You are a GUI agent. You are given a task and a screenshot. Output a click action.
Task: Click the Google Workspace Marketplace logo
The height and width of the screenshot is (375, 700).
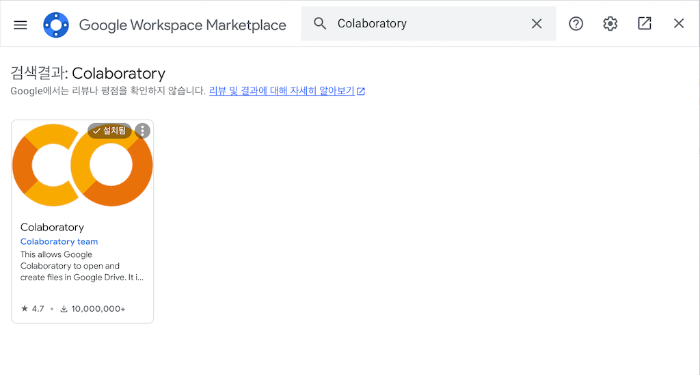pyautogui.click(x=56, y=25)
